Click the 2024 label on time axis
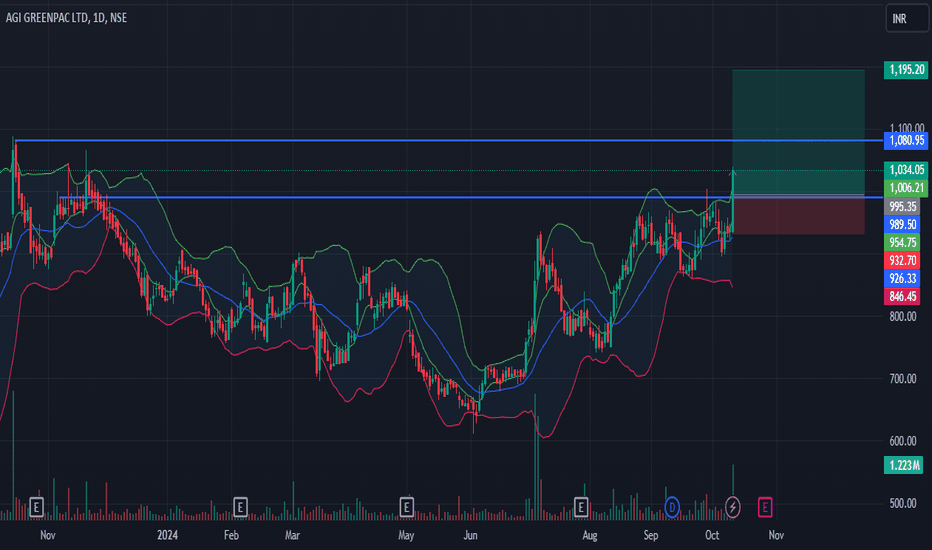Screen dimensions: 932x550 click(168, 535)
